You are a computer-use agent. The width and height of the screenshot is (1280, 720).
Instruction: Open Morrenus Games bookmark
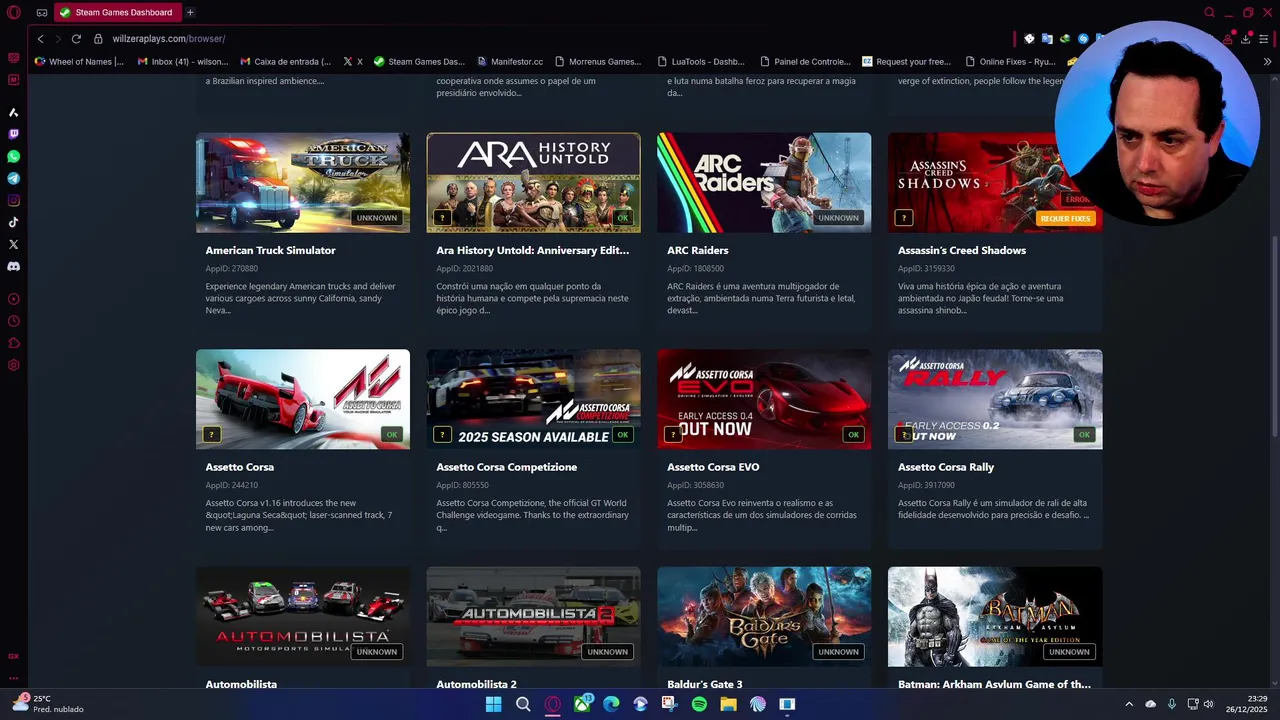(598, 61)
